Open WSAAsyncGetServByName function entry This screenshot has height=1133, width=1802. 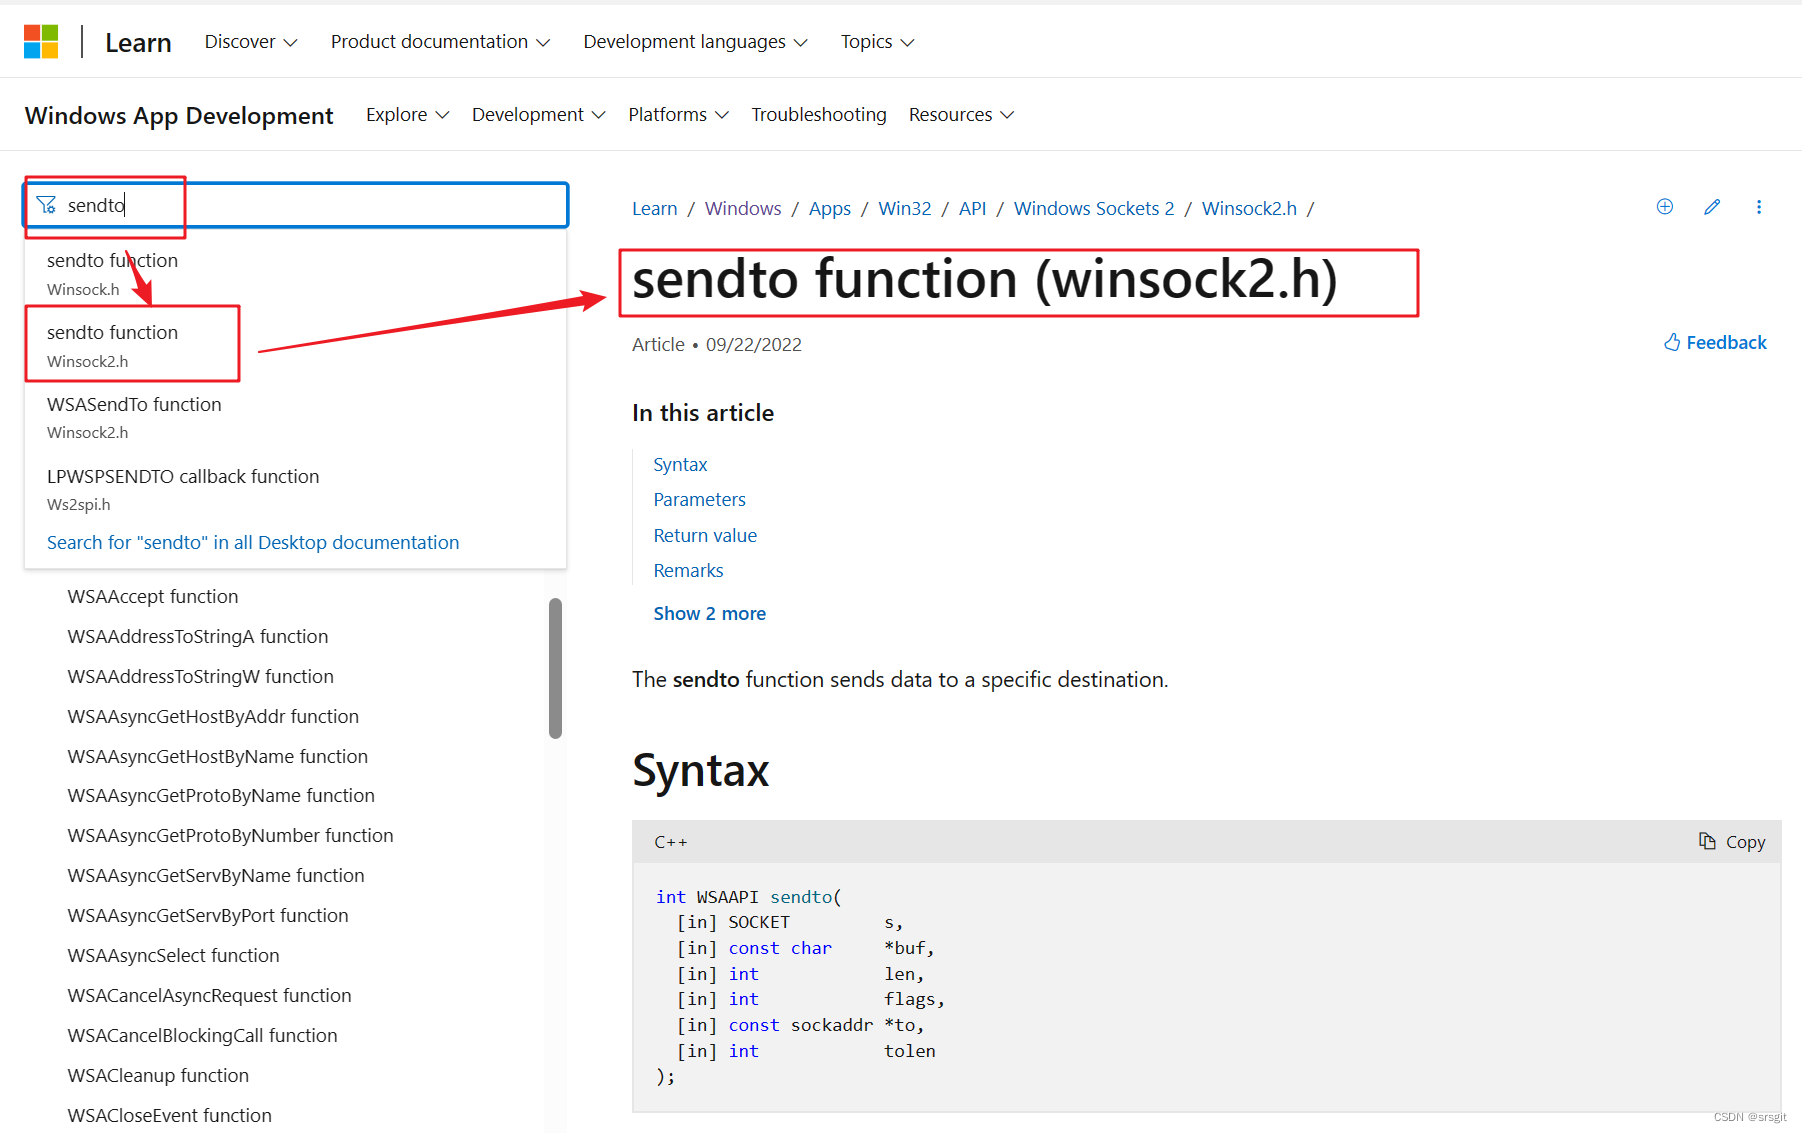click(x=216, y=876)
